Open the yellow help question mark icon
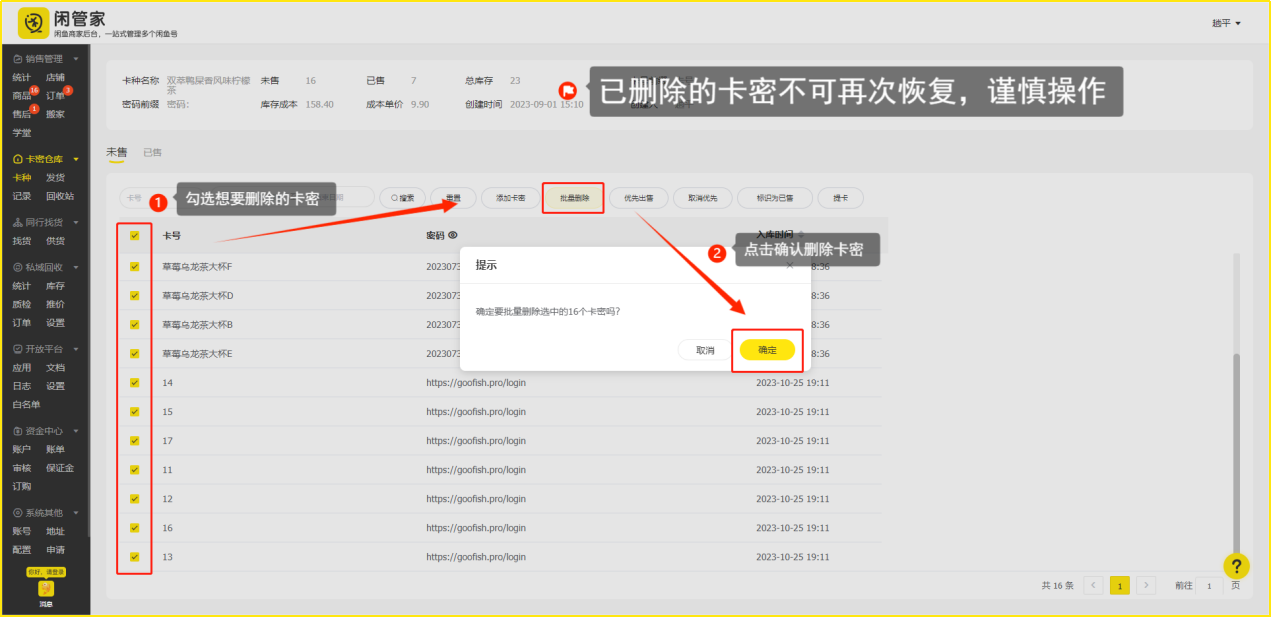The width and height of the screenshot is (1271, 618). 1236,566
